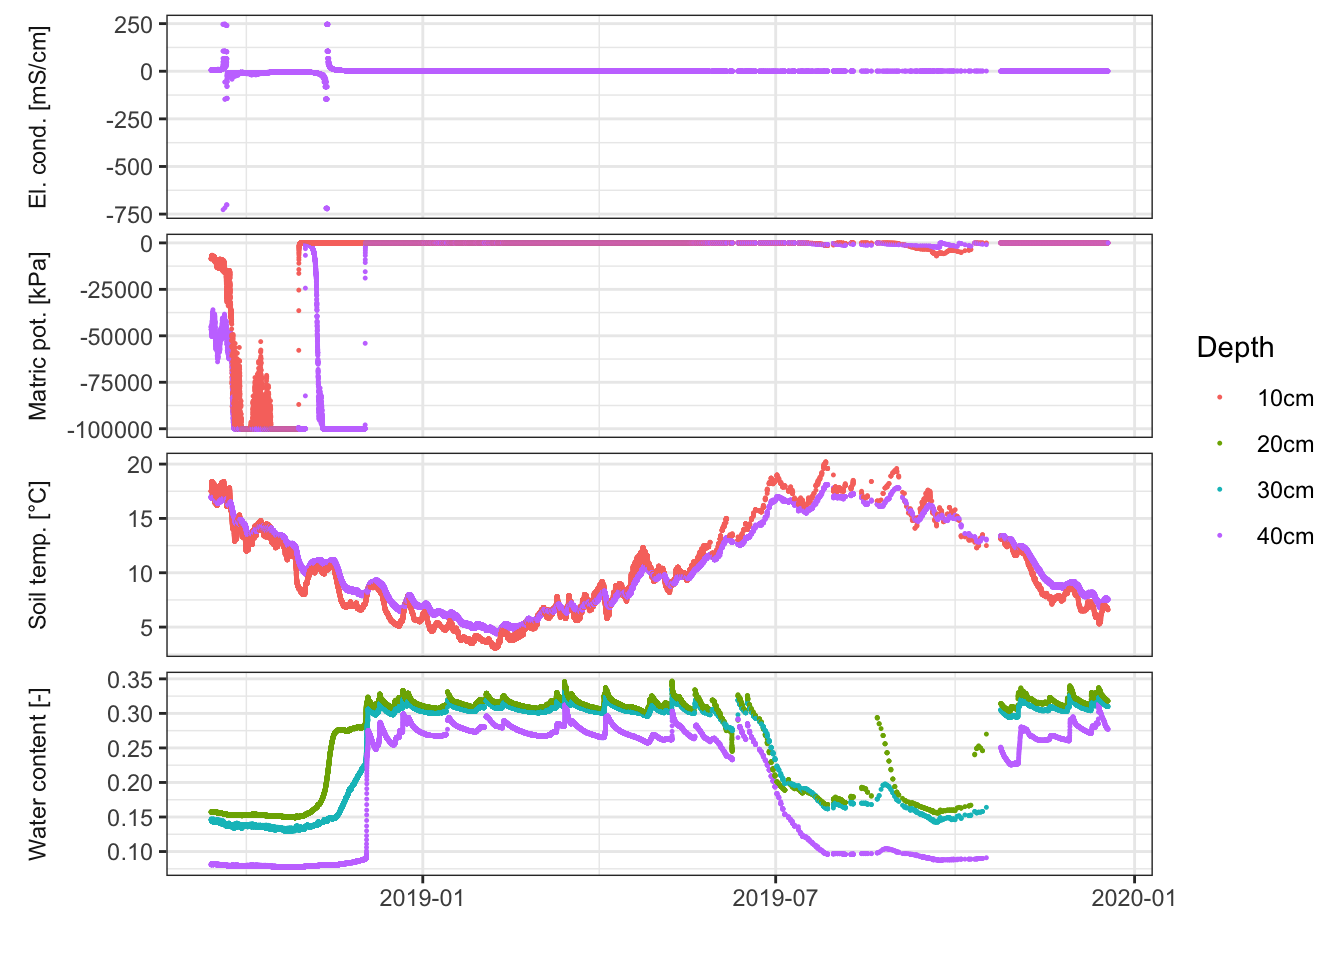
Task: Click the red 10cm legend dot
Action: (x=1220, y=398)
